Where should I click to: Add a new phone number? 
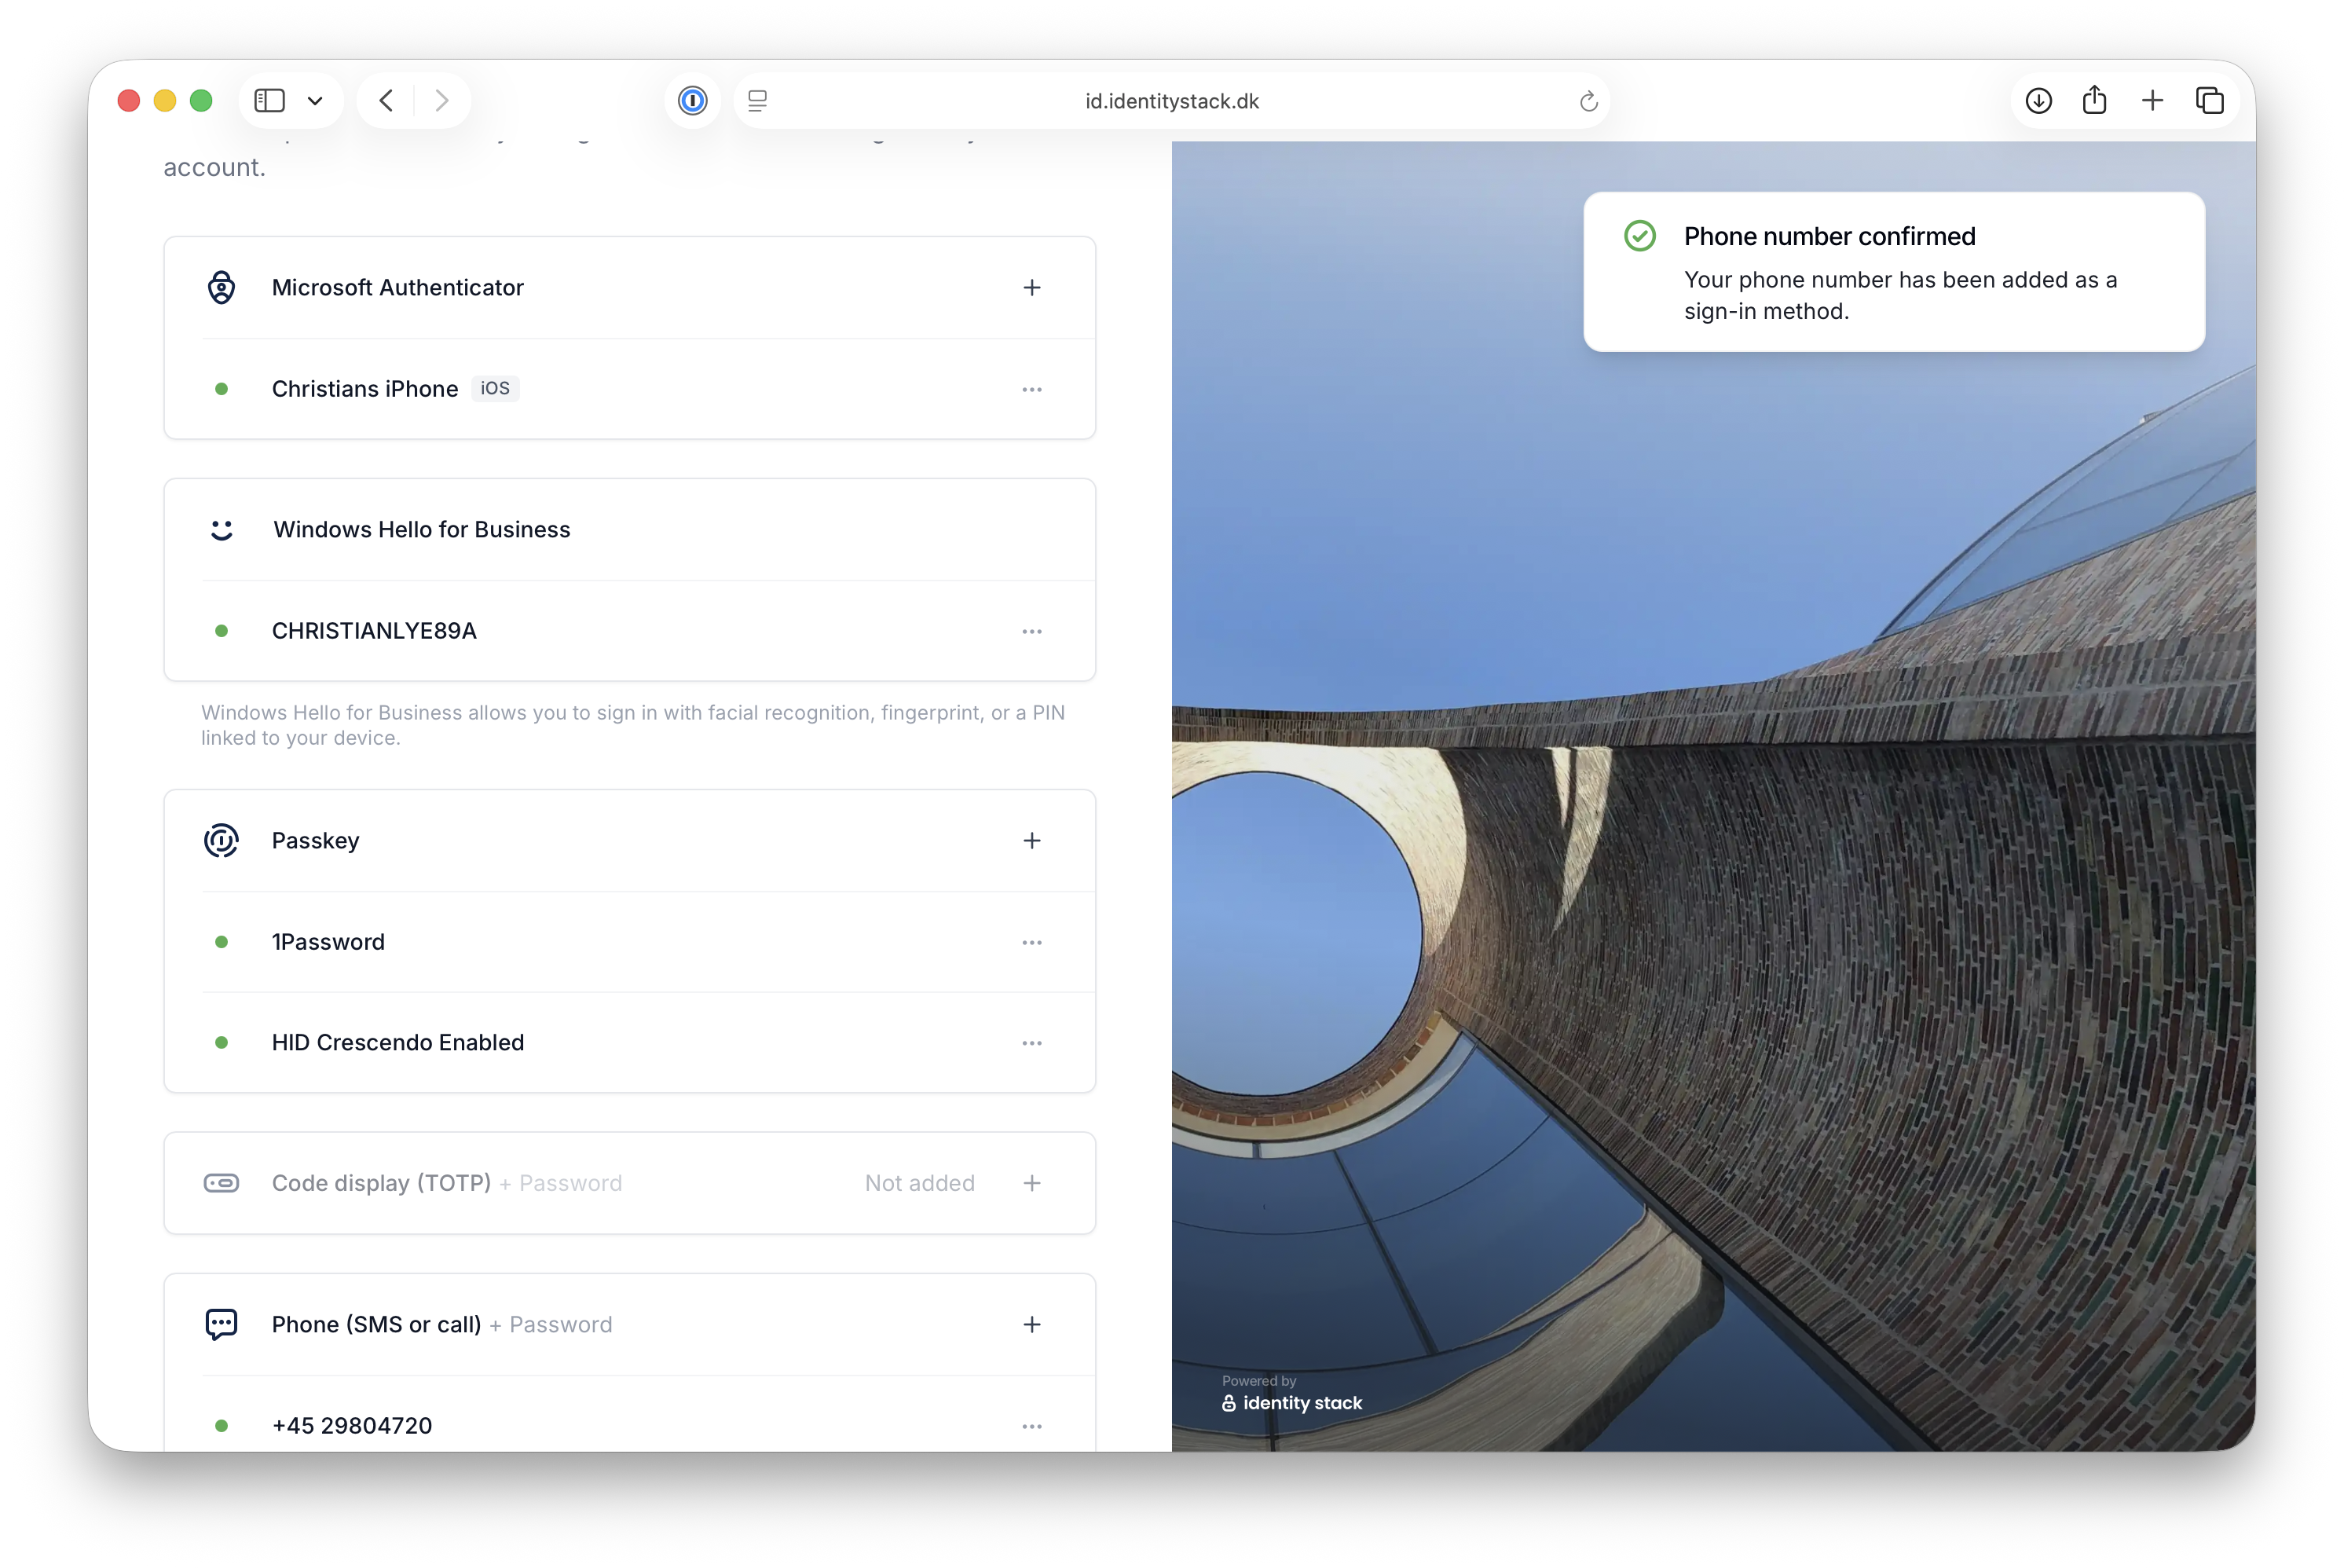1032,1324
